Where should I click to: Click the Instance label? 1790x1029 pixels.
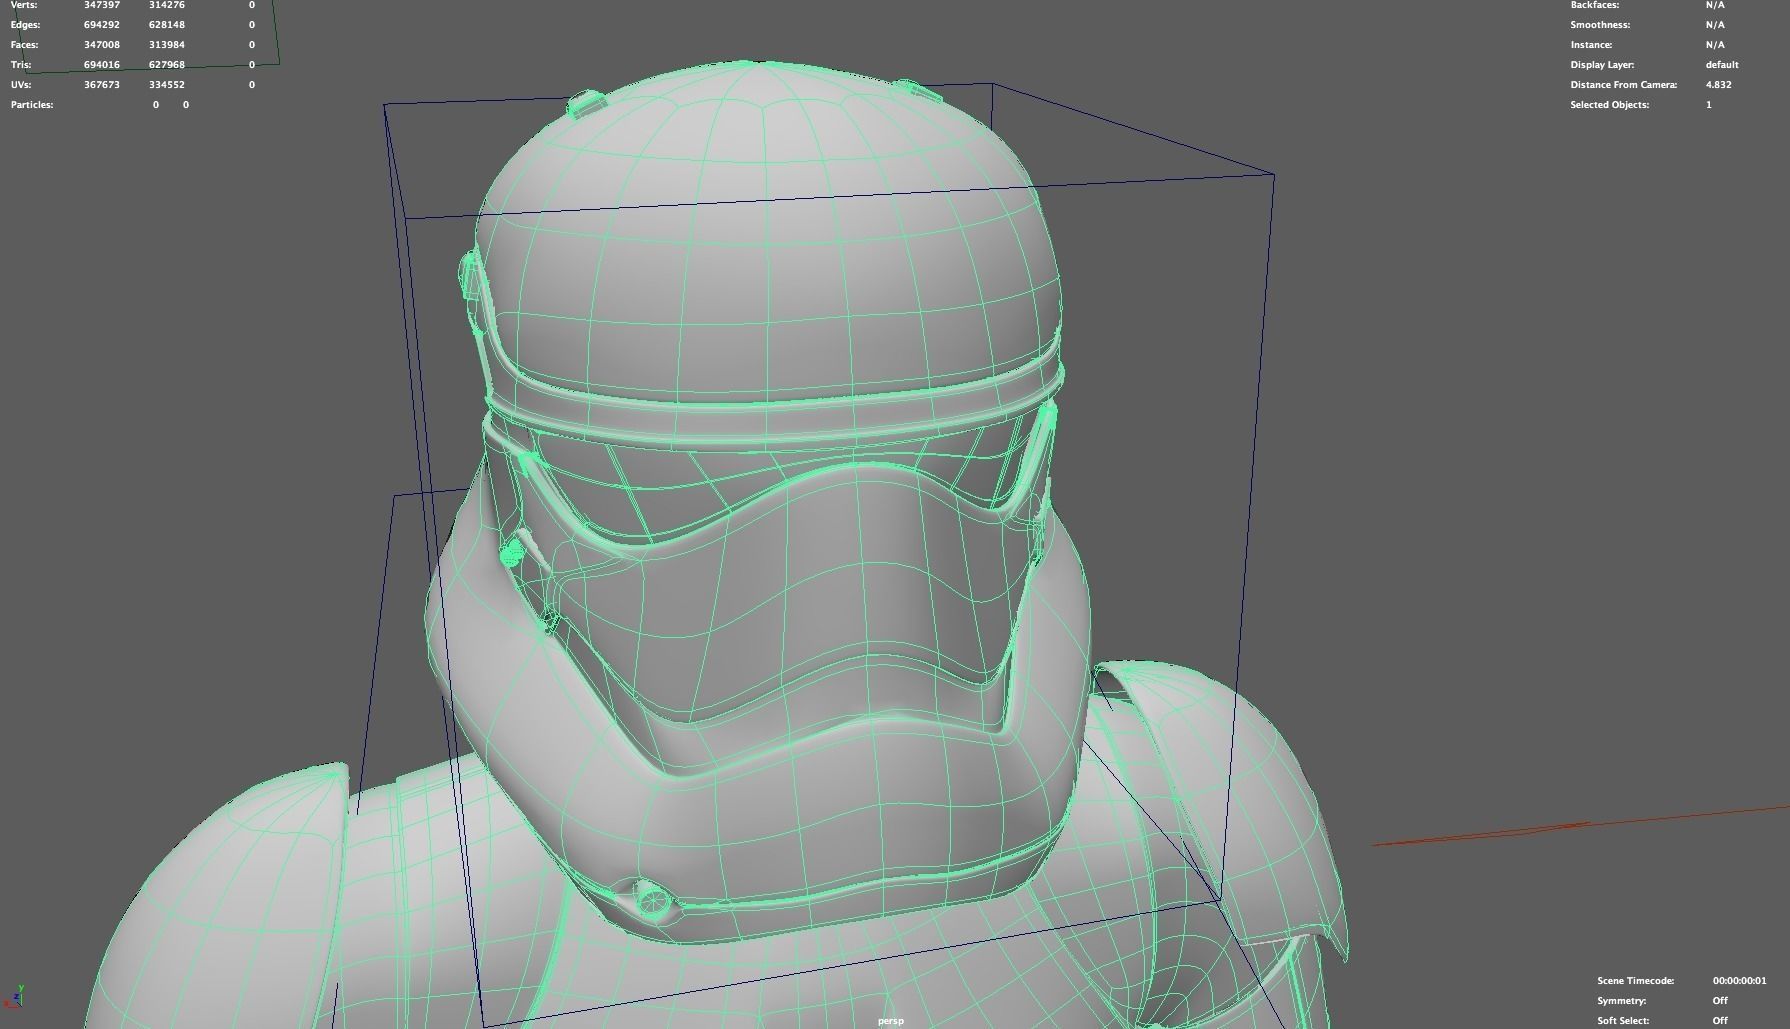pos(1591,45)
